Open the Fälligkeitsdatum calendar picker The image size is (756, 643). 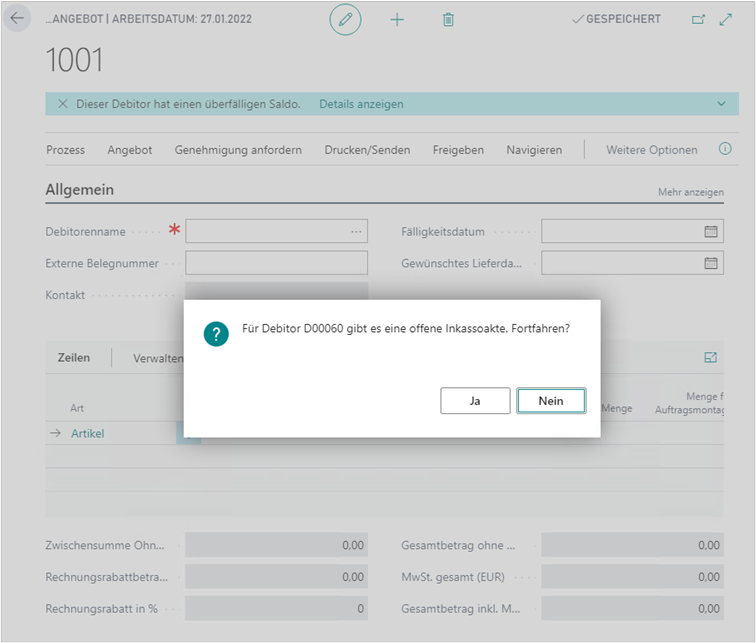(x=711, y=231)
